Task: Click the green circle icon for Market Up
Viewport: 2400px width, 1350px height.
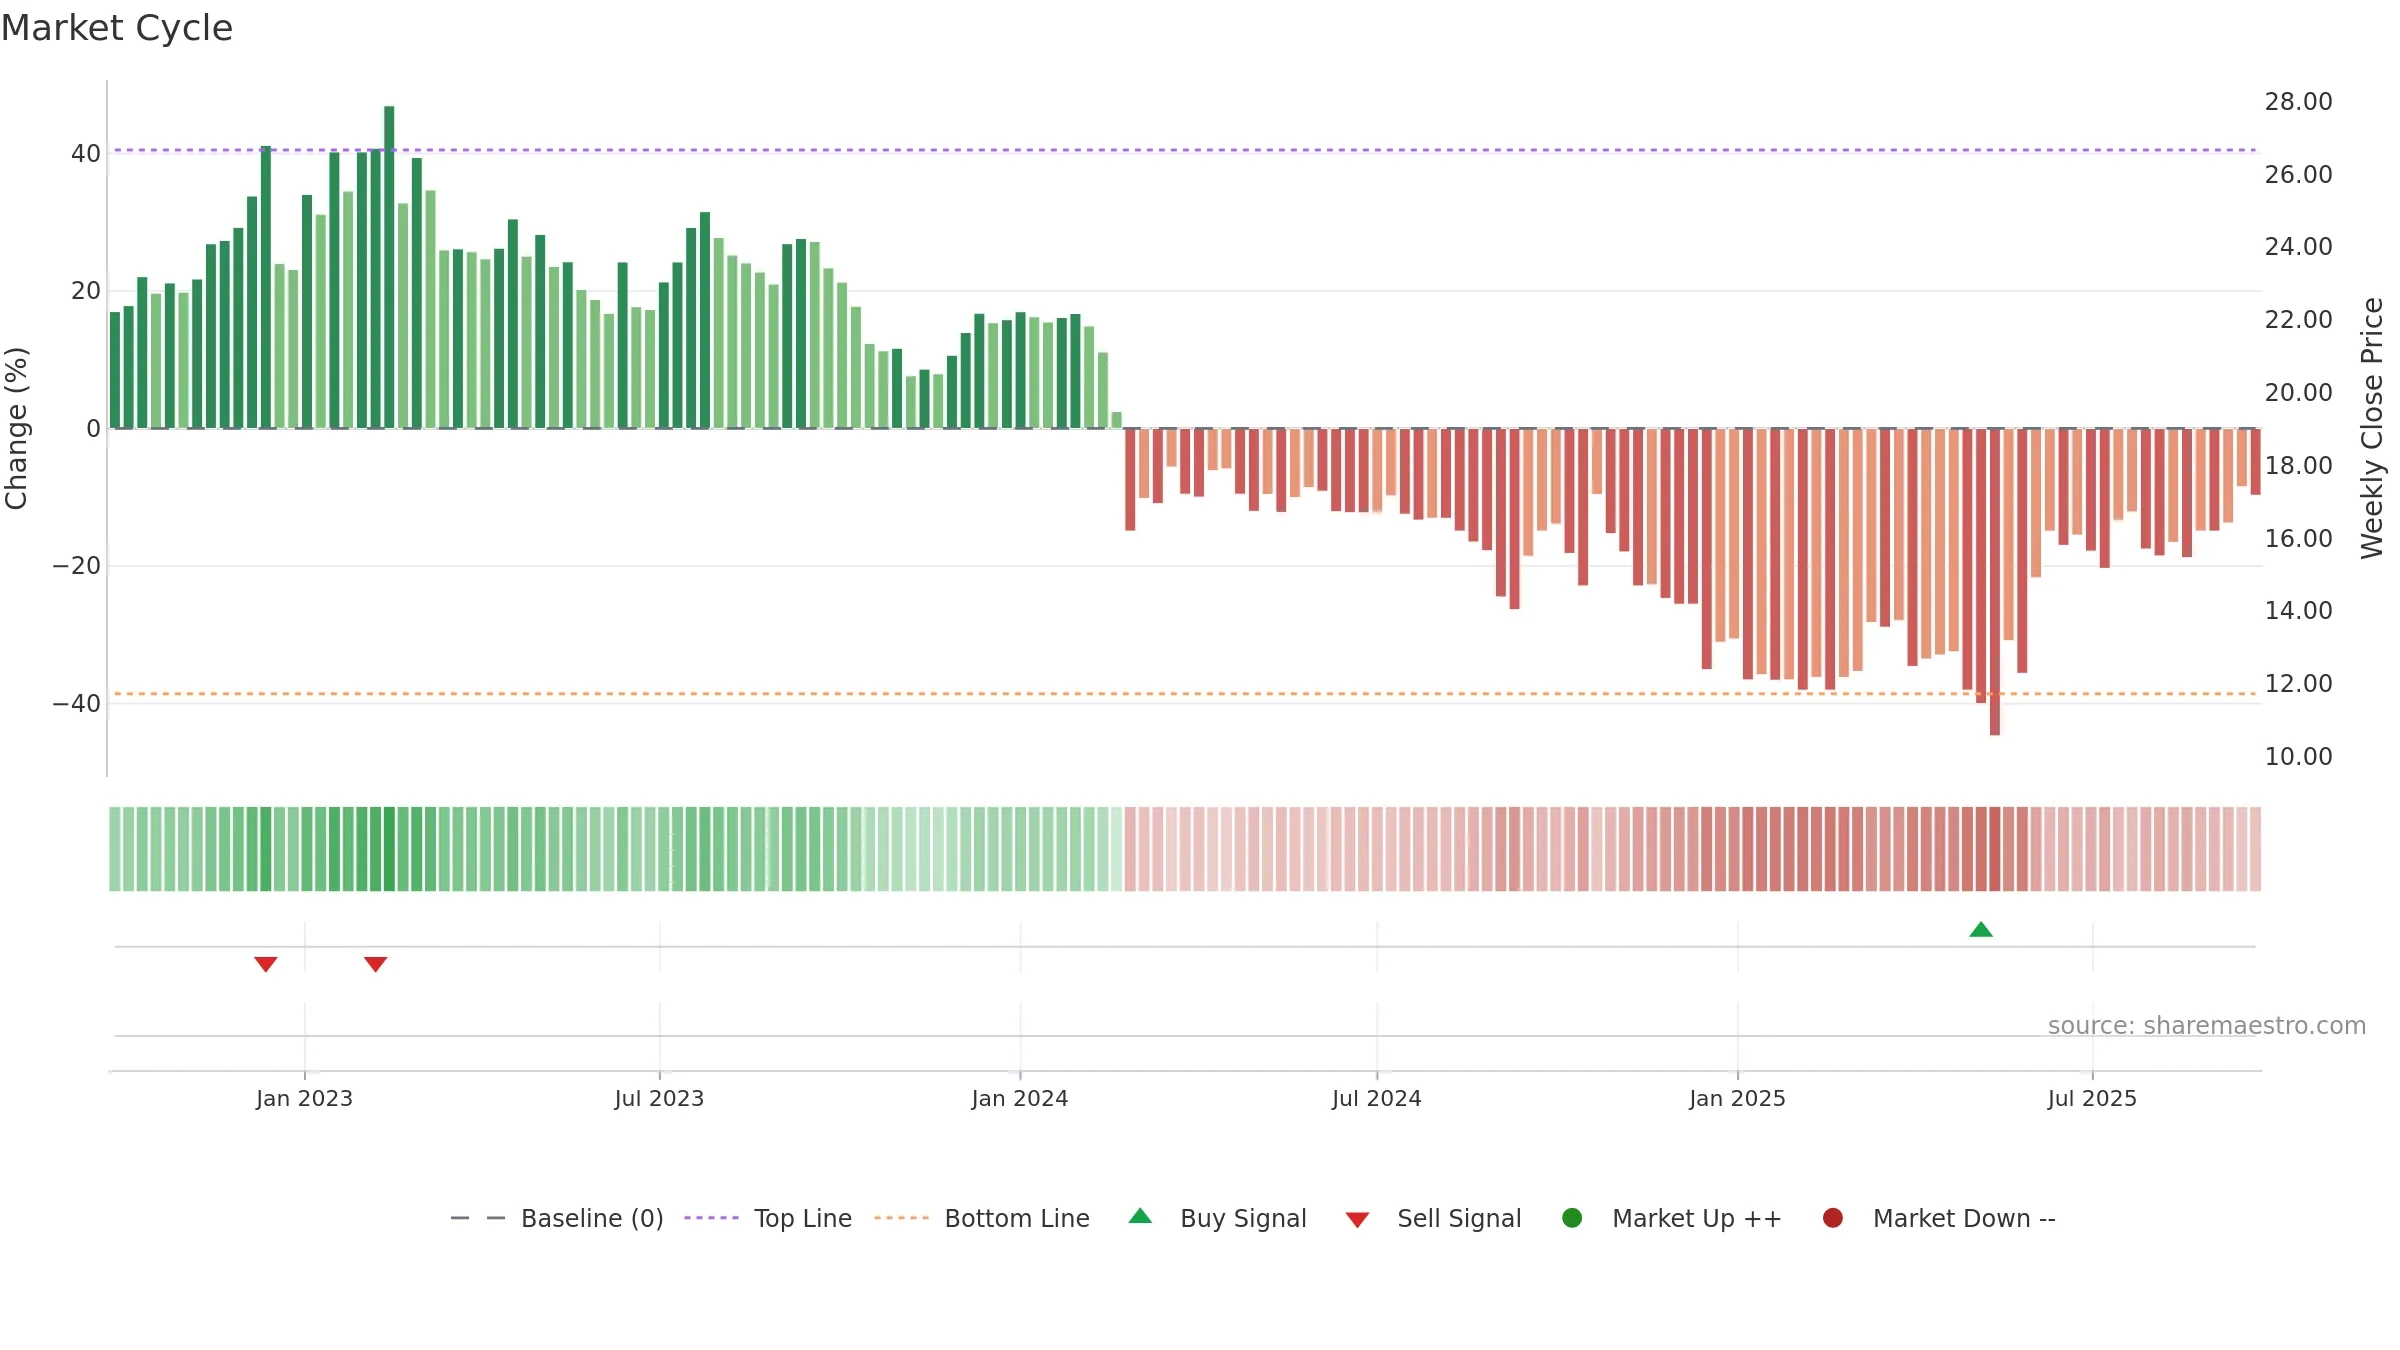Action: (1572, 1218)
